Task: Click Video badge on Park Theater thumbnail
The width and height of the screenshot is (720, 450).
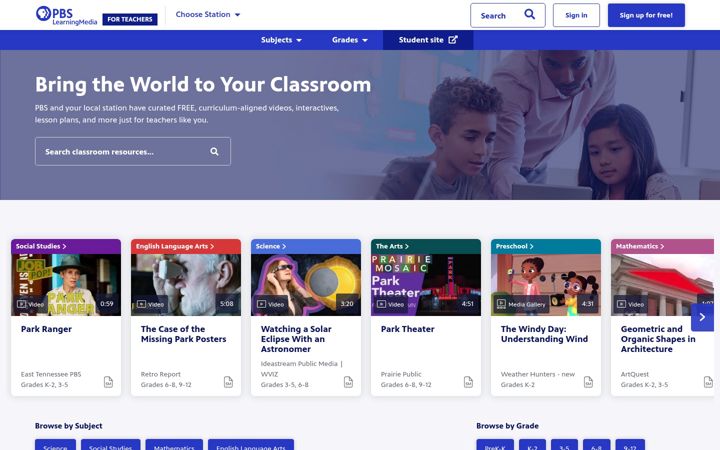Action: [x=391, y=304]
